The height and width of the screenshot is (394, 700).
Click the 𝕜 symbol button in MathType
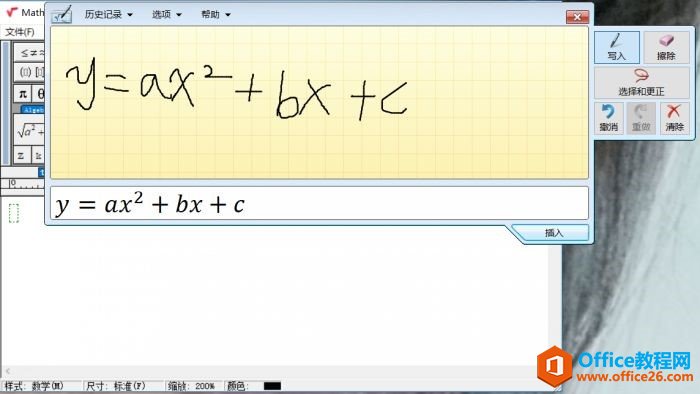(x=38, y=156)
